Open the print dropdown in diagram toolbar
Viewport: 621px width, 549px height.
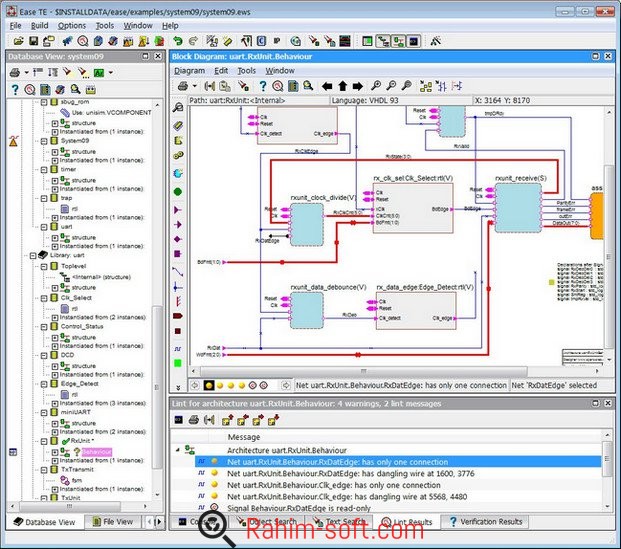pos(194,86)
